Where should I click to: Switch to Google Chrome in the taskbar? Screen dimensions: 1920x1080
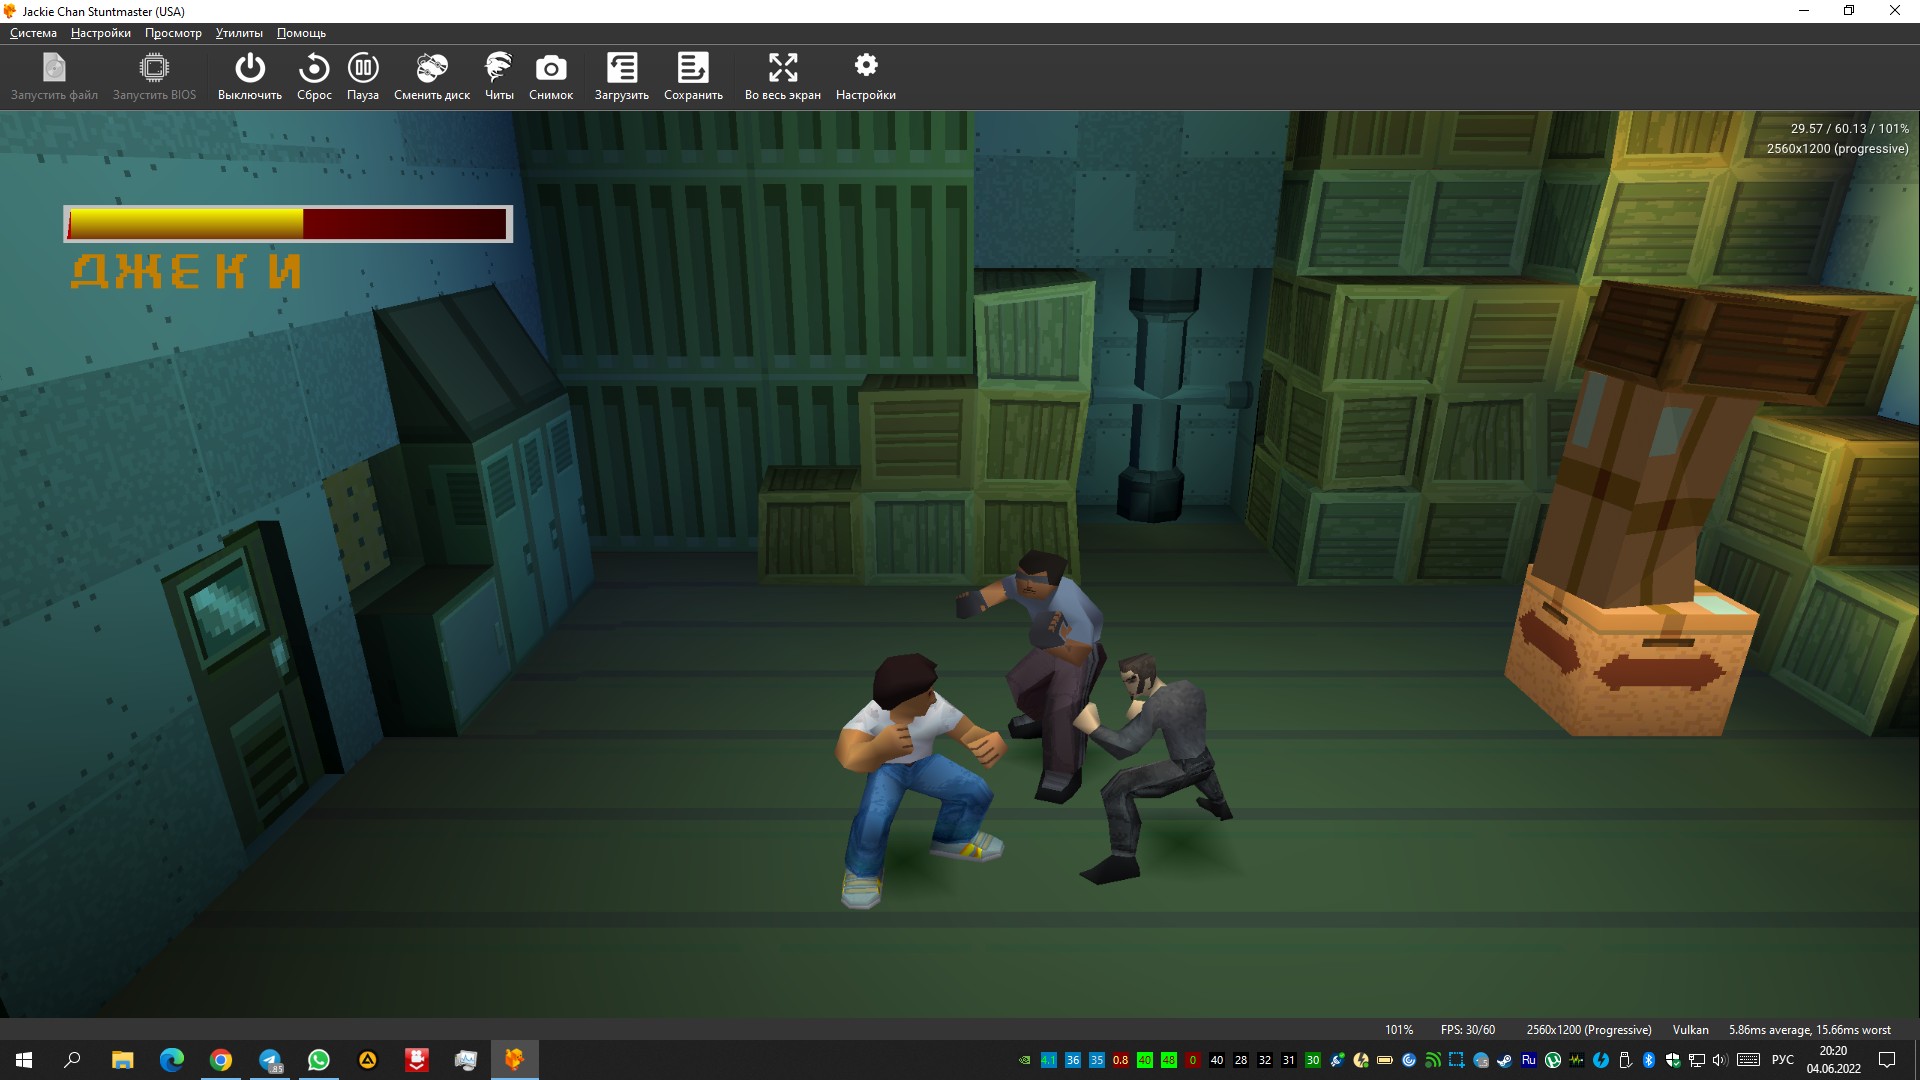220,1060
